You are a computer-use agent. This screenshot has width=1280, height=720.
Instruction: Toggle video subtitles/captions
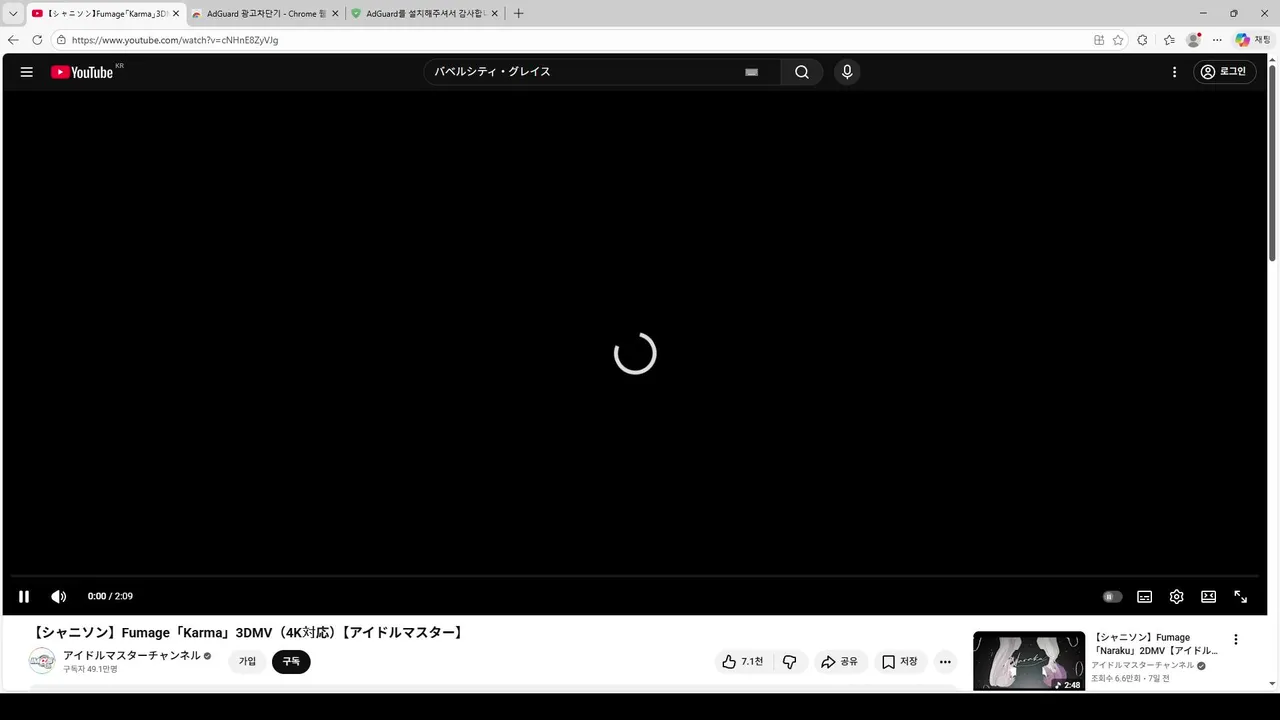(x=1144, y=596)
